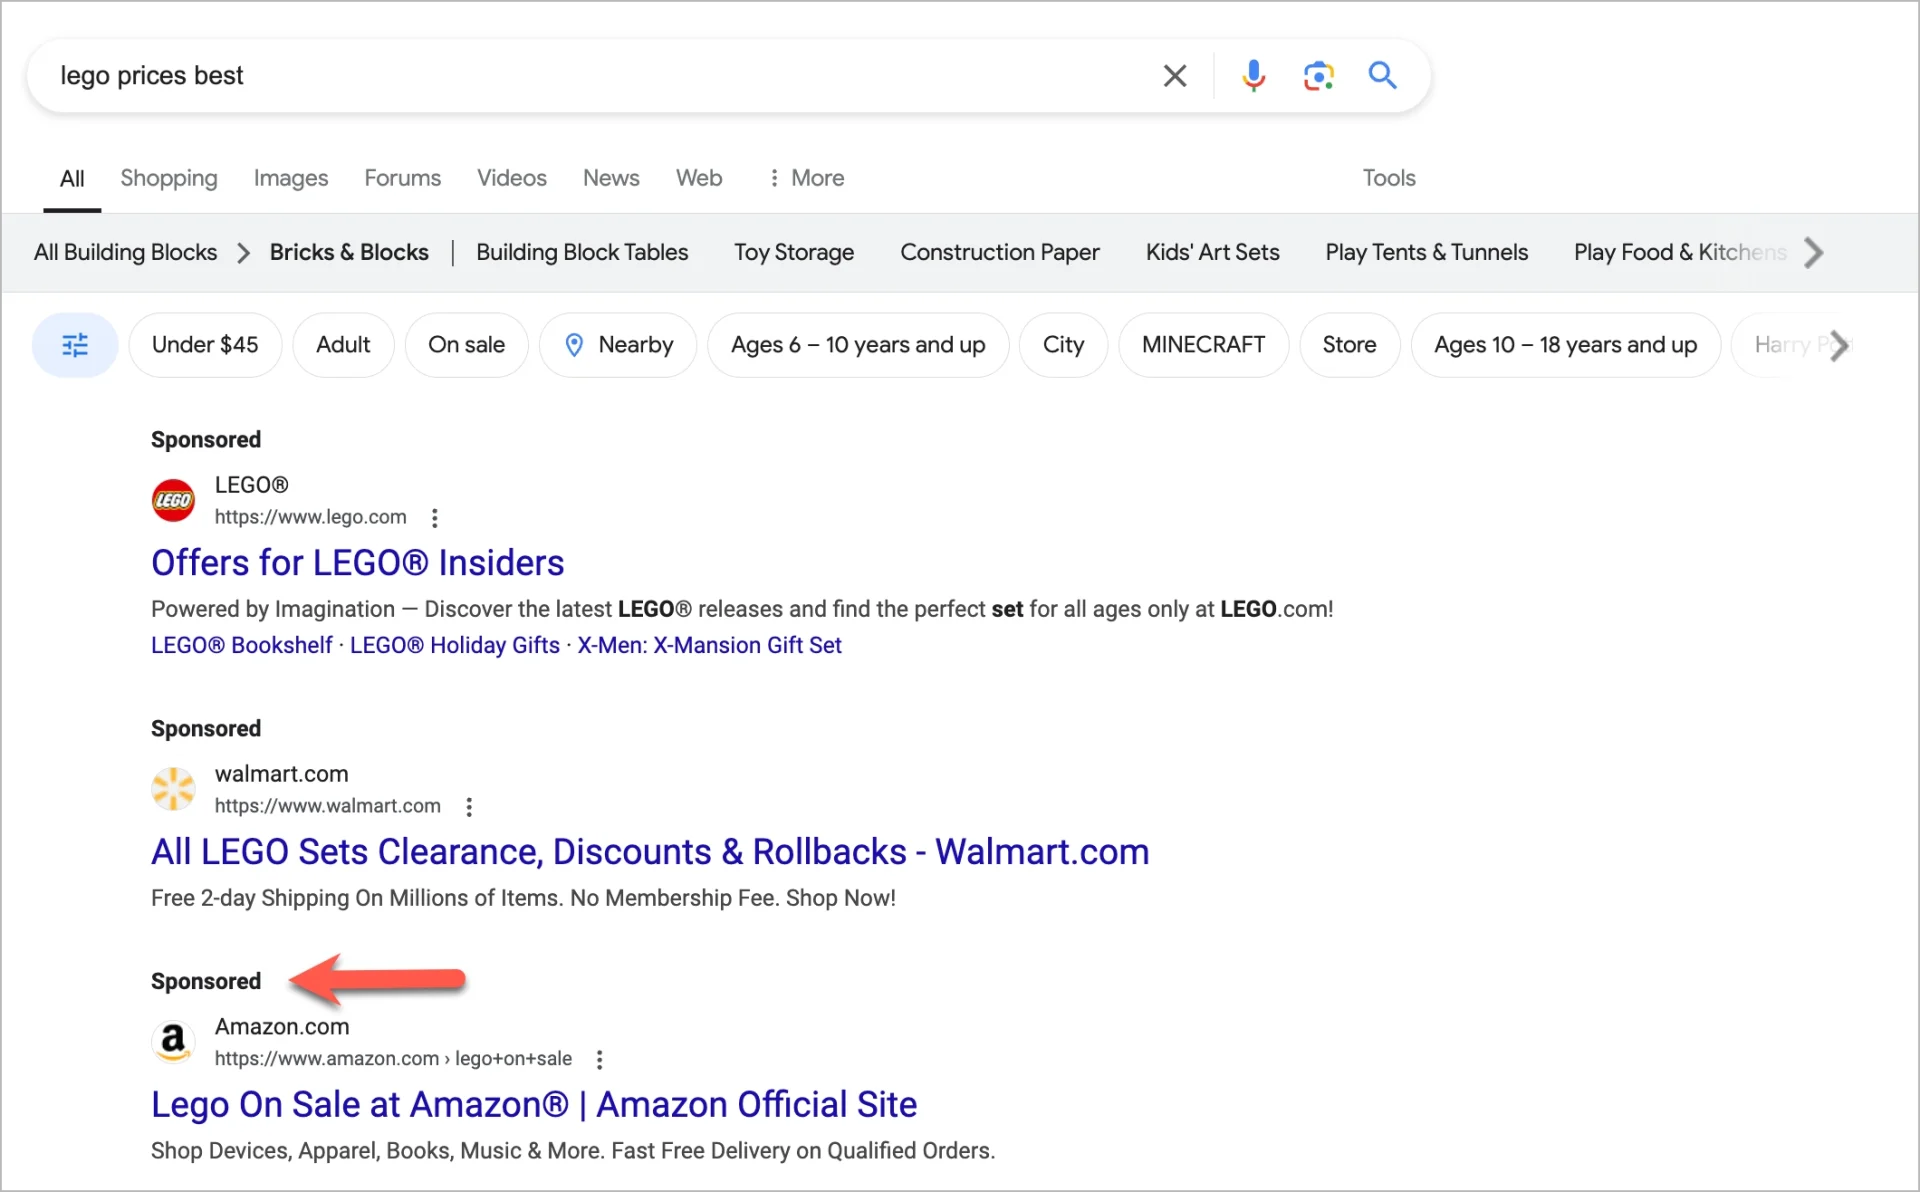
Task: Open the three-dot menu on the Amazon ad
Action: coord(600,1059)
